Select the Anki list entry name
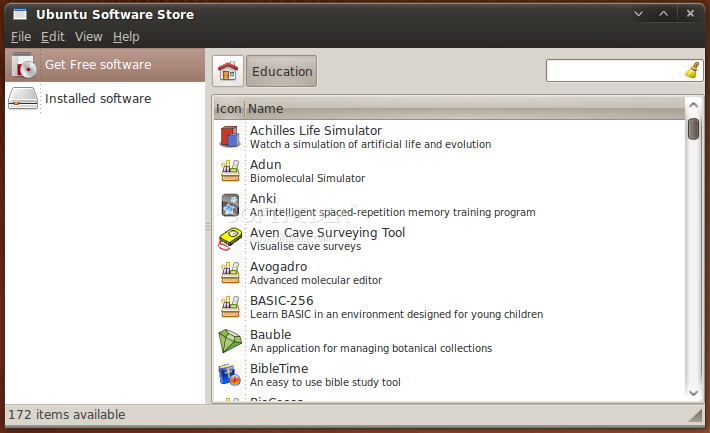Image resolution: width=710 pixels, height=433 pixels. (x=263, y=198)
